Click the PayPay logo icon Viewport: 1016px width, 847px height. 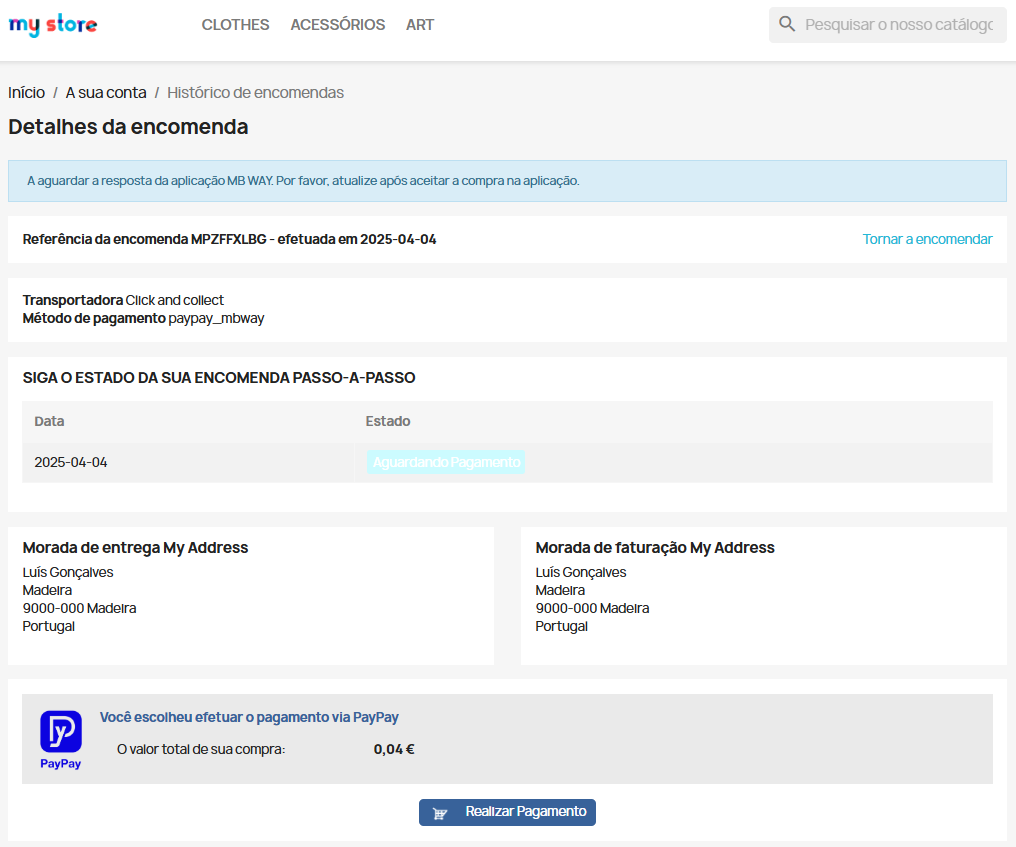60,732
